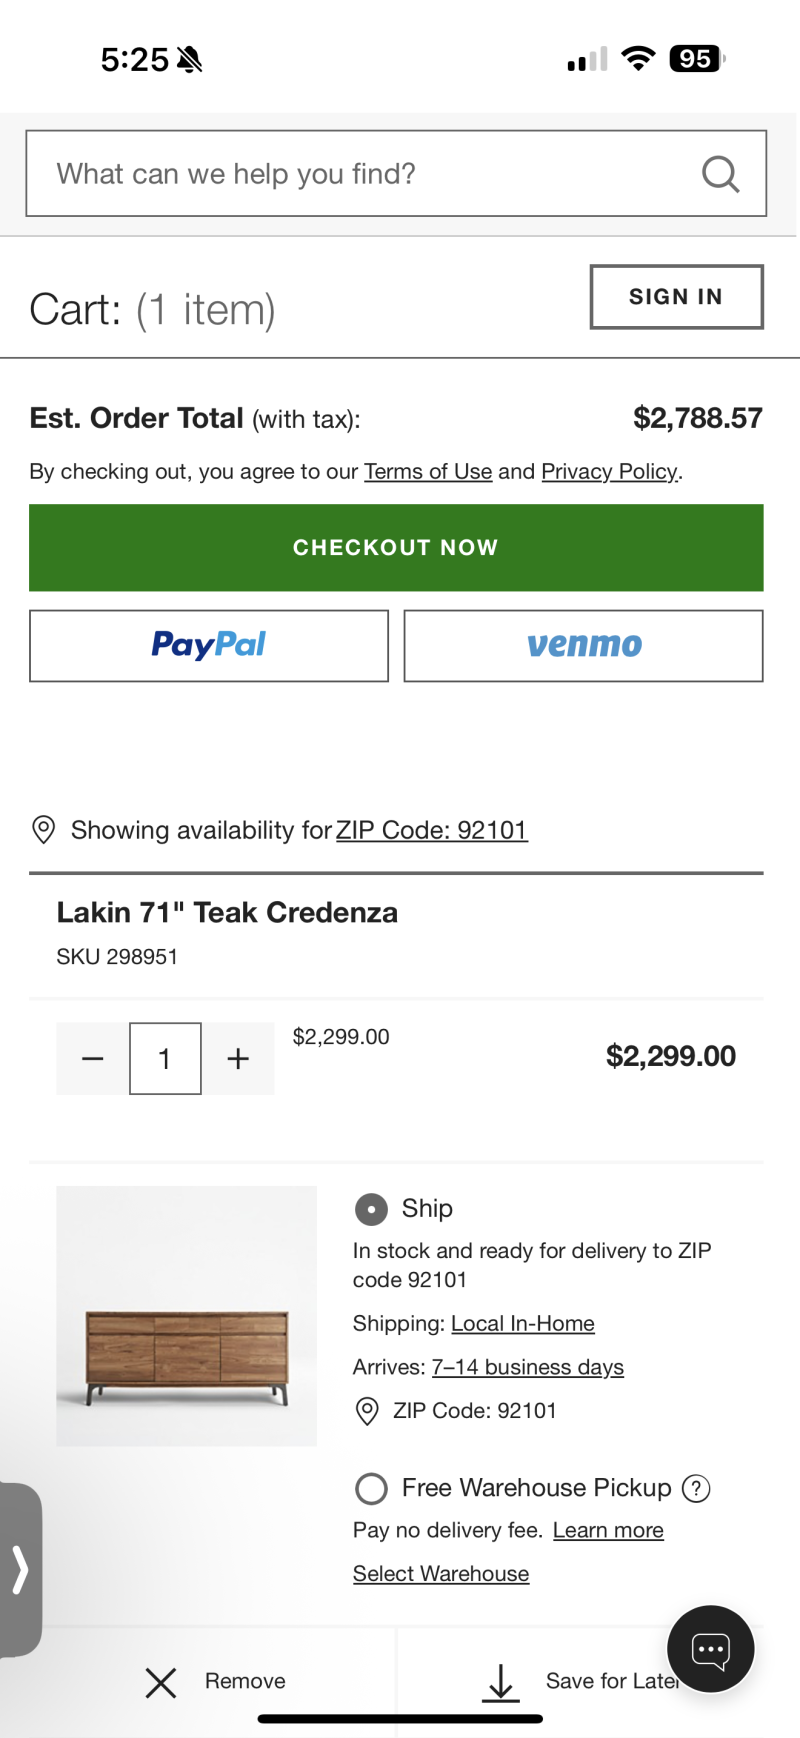800x1738 pixels.
Task: Open the live chat bubble icon
Action: [710, 1649]
